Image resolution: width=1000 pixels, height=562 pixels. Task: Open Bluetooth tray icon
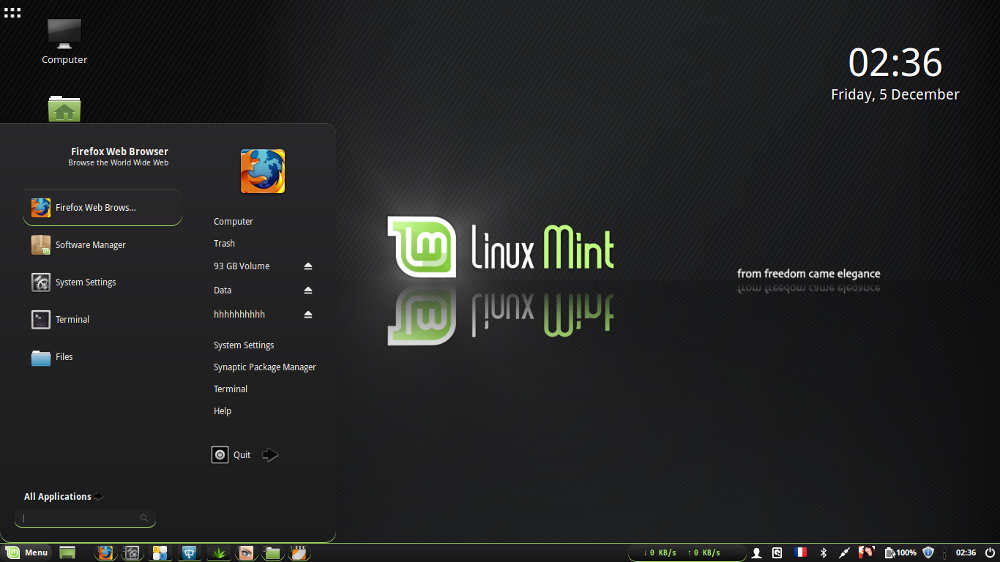click(823, 553)
